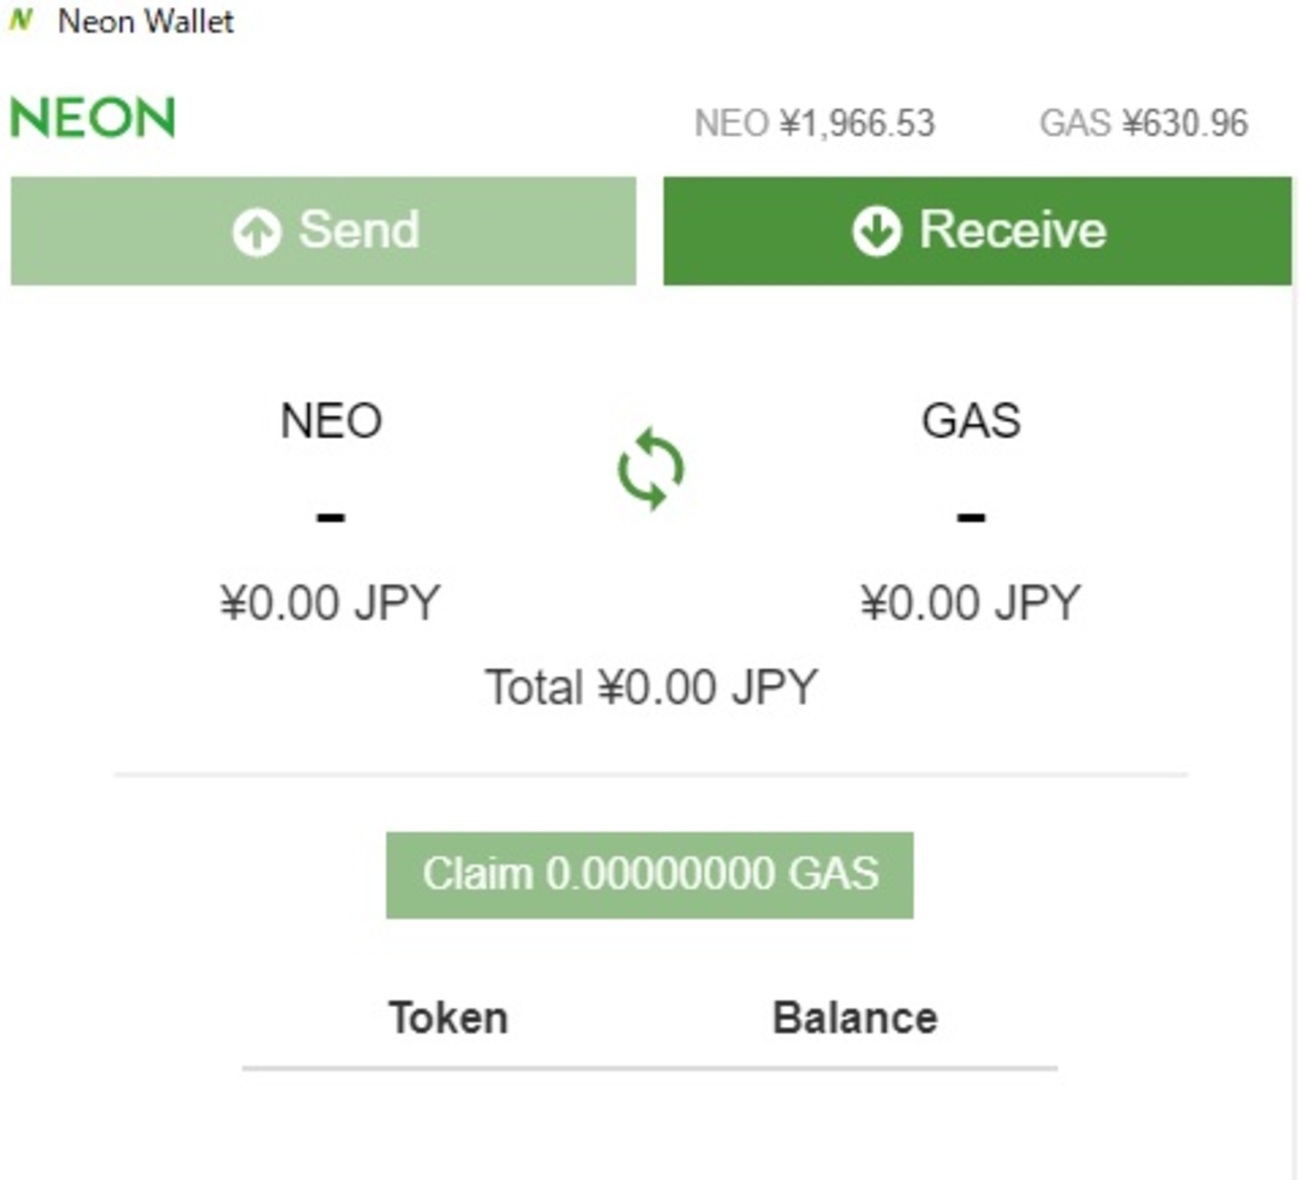Click the Receive button
This screenshot has width=1300, height=1180.
978,230
